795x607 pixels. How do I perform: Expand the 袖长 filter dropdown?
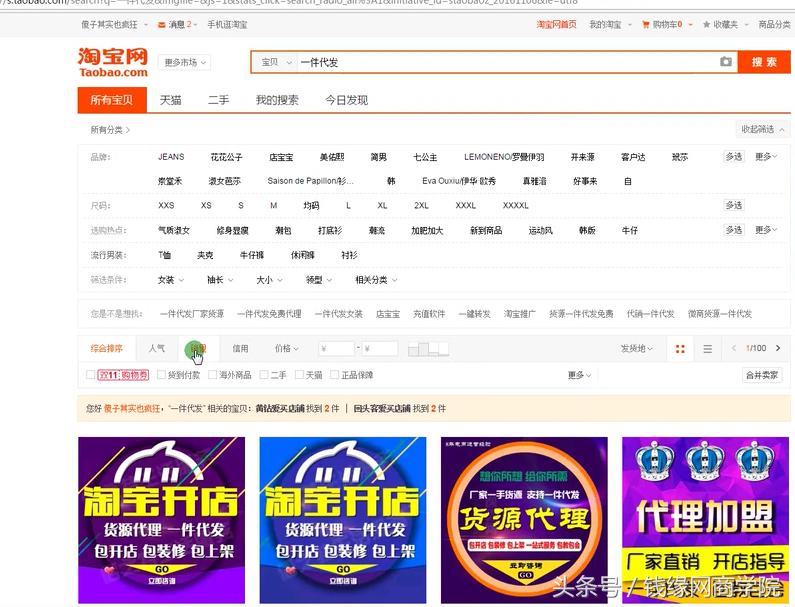coord(220,279)
